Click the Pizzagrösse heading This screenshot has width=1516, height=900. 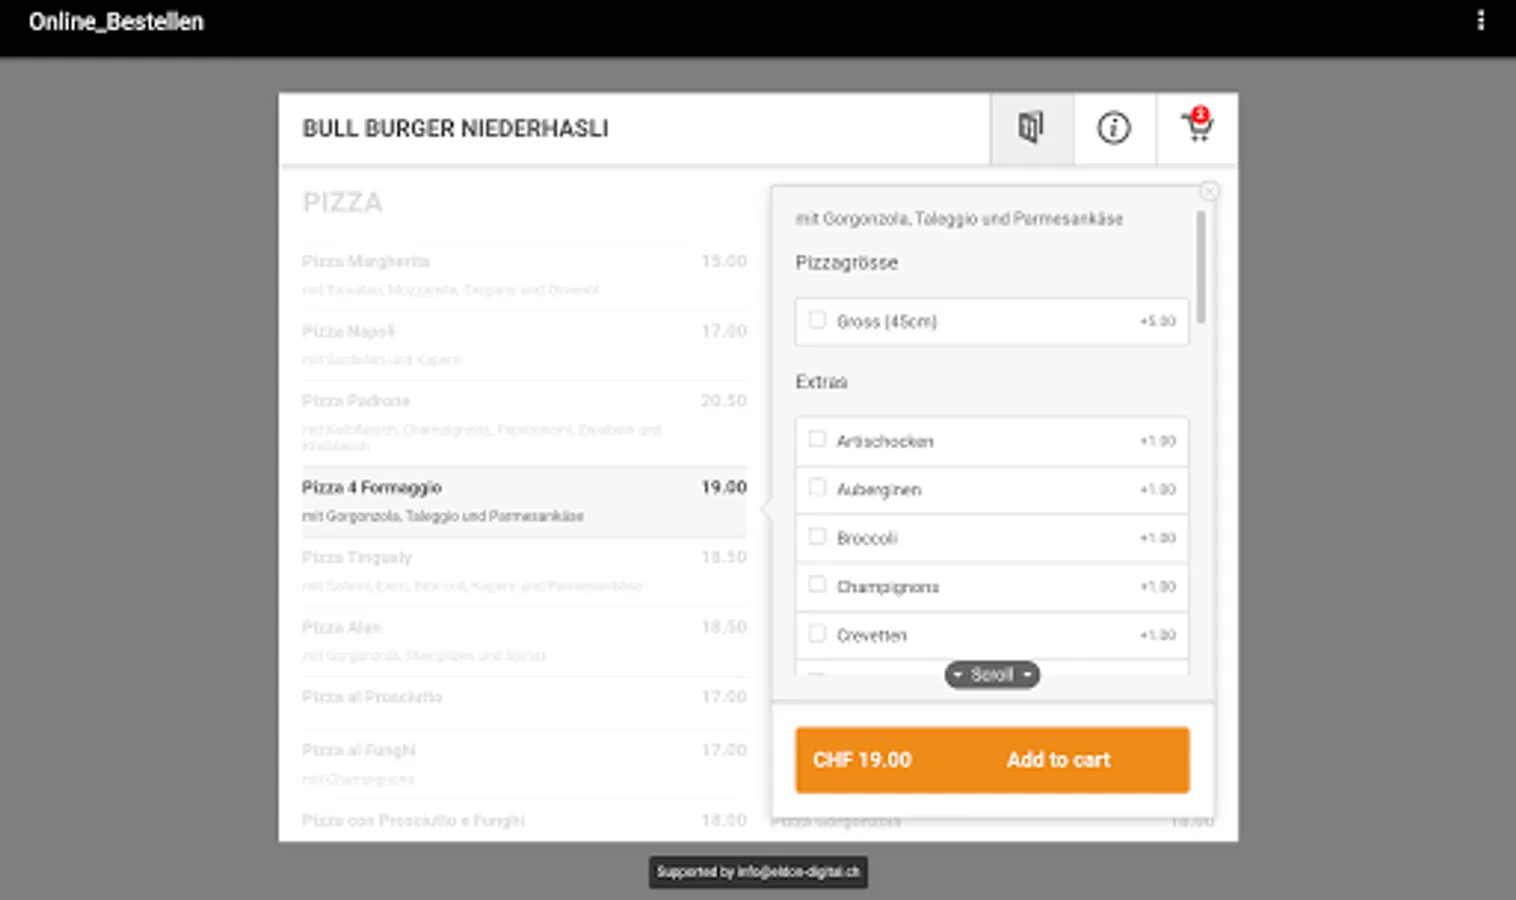(846, 263)
